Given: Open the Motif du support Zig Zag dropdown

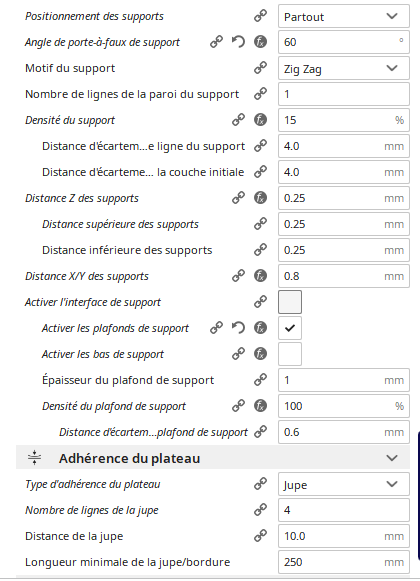Looking at the screenshot, I should pos(344,68).
